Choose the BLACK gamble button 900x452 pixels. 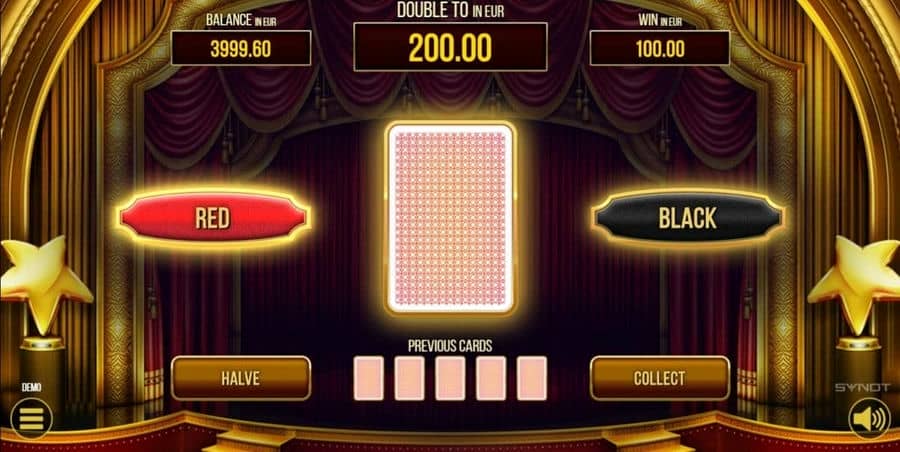tap(688, 218)
